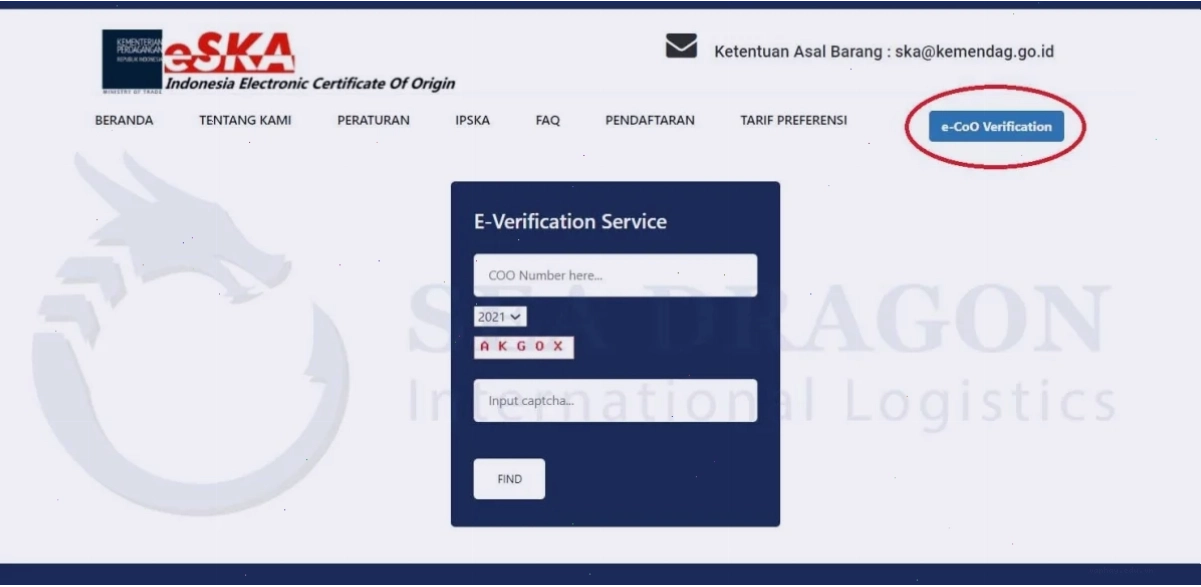Click the FIND button
Viewport: 1201px width, 587px height.
509,479
